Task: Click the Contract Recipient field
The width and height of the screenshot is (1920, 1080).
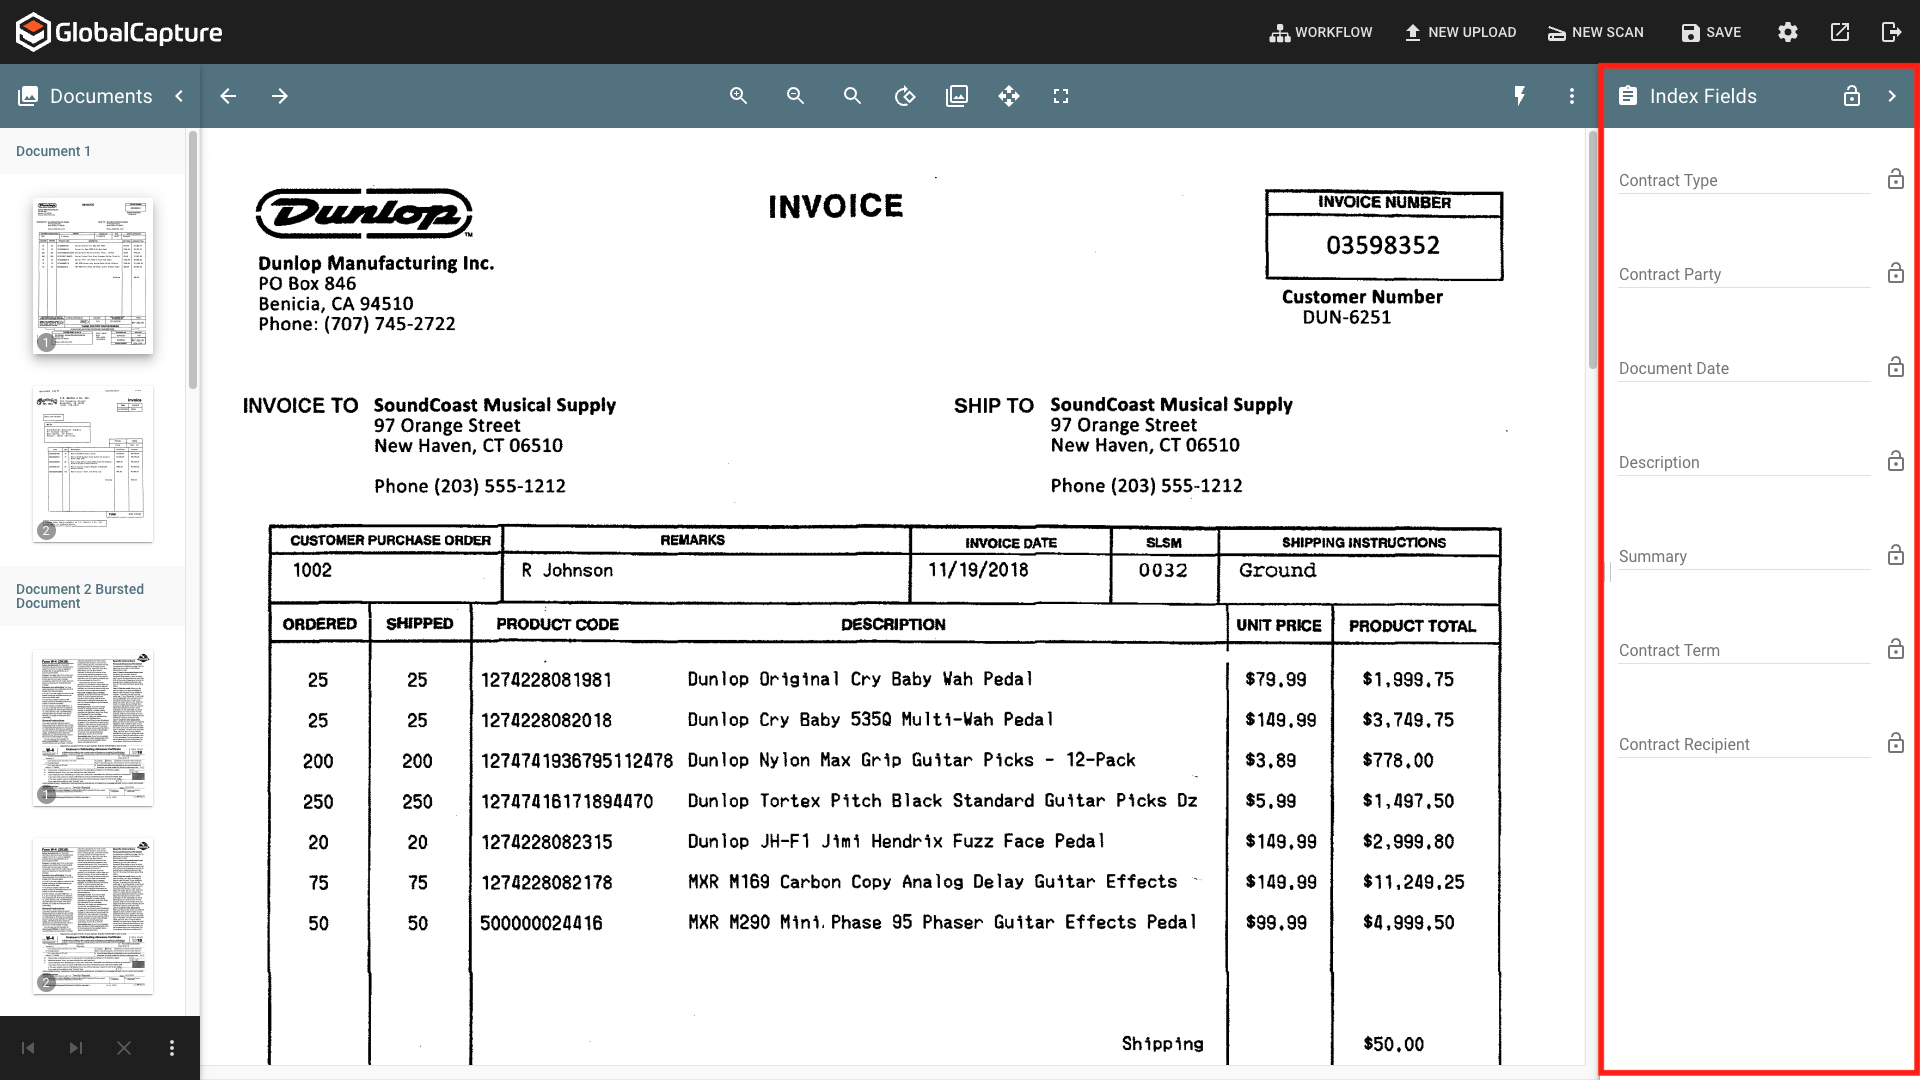Action: (1744, 744)
